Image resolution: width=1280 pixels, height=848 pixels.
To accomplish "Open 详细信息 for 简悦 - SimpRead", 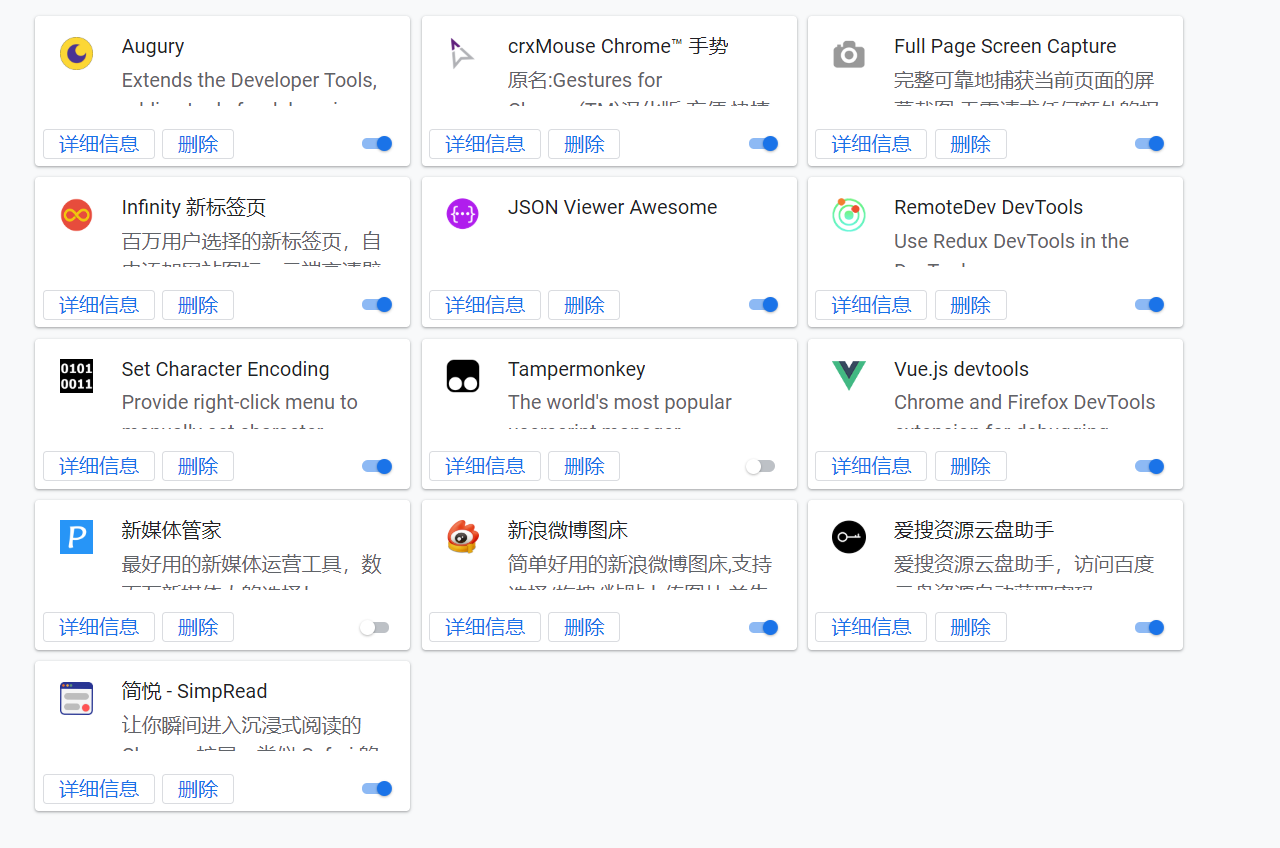I will [x=98, y=788].
